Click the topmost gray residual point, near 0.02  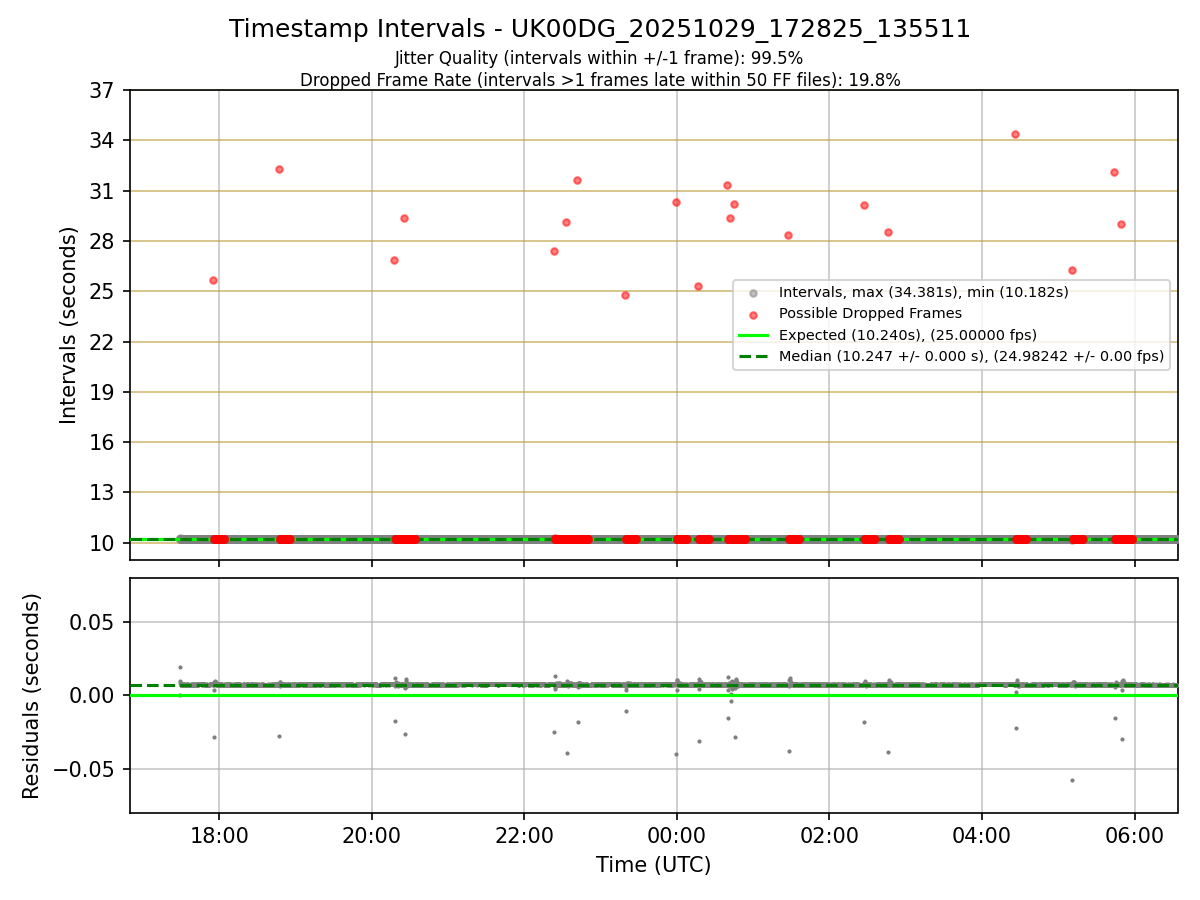180,667
